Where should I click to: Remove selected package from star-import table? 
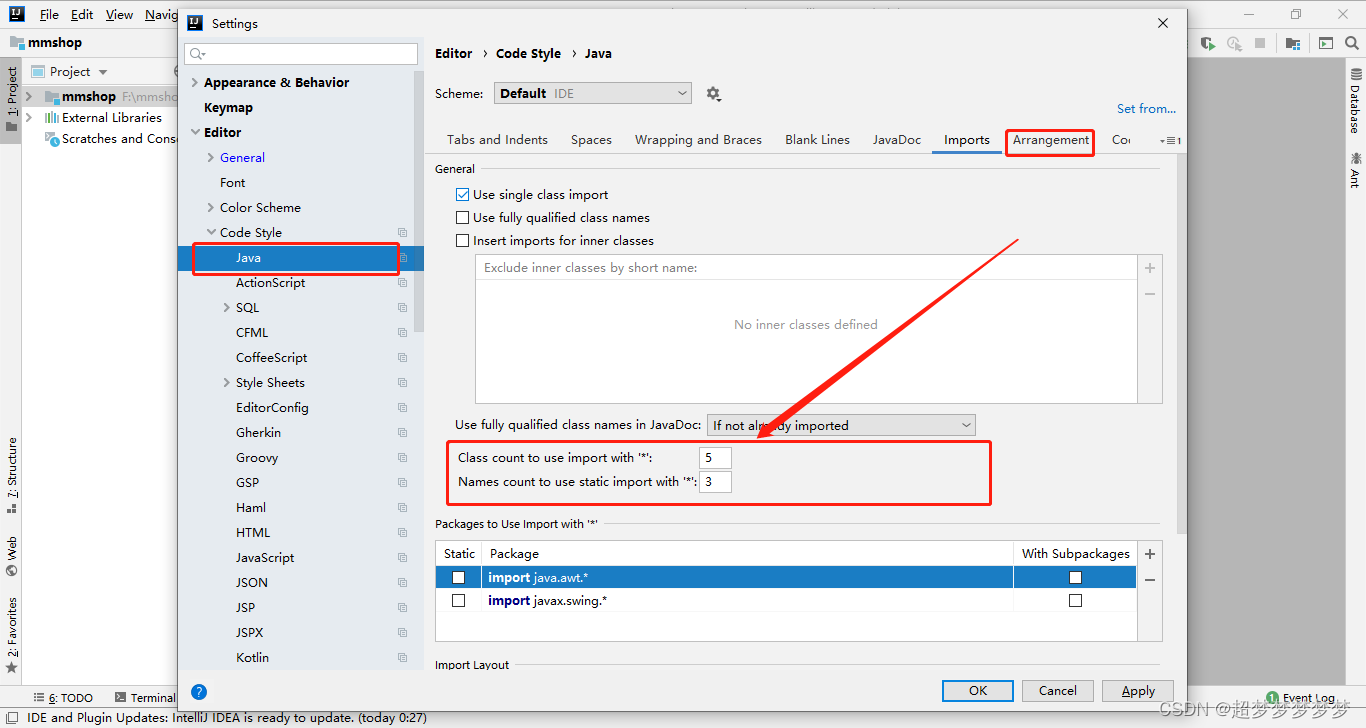1150,580
